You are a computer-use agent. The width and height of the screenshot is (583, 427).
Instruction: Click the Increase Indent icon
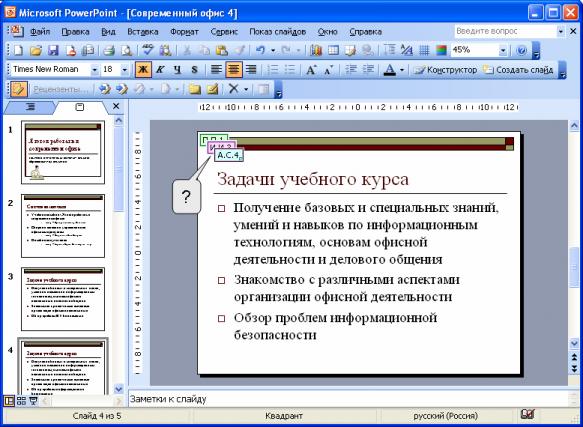click(x=368, y=70)
